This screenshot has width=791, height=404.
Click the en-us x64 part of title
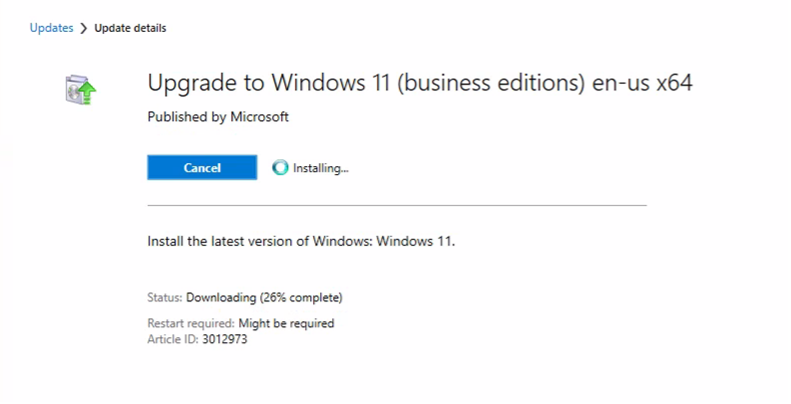click(x=642, y=83)
